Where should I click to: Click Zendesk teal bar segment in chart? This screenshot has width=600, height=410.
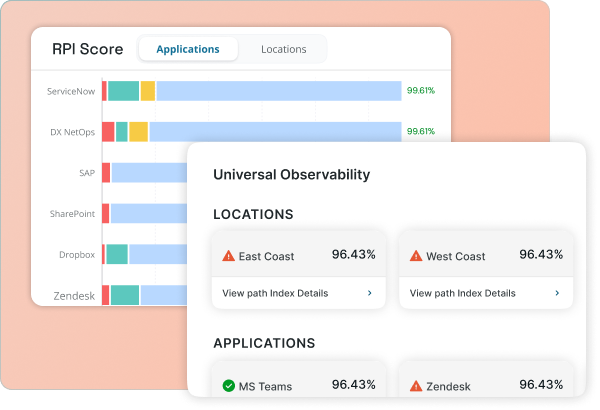coord(125,295)
